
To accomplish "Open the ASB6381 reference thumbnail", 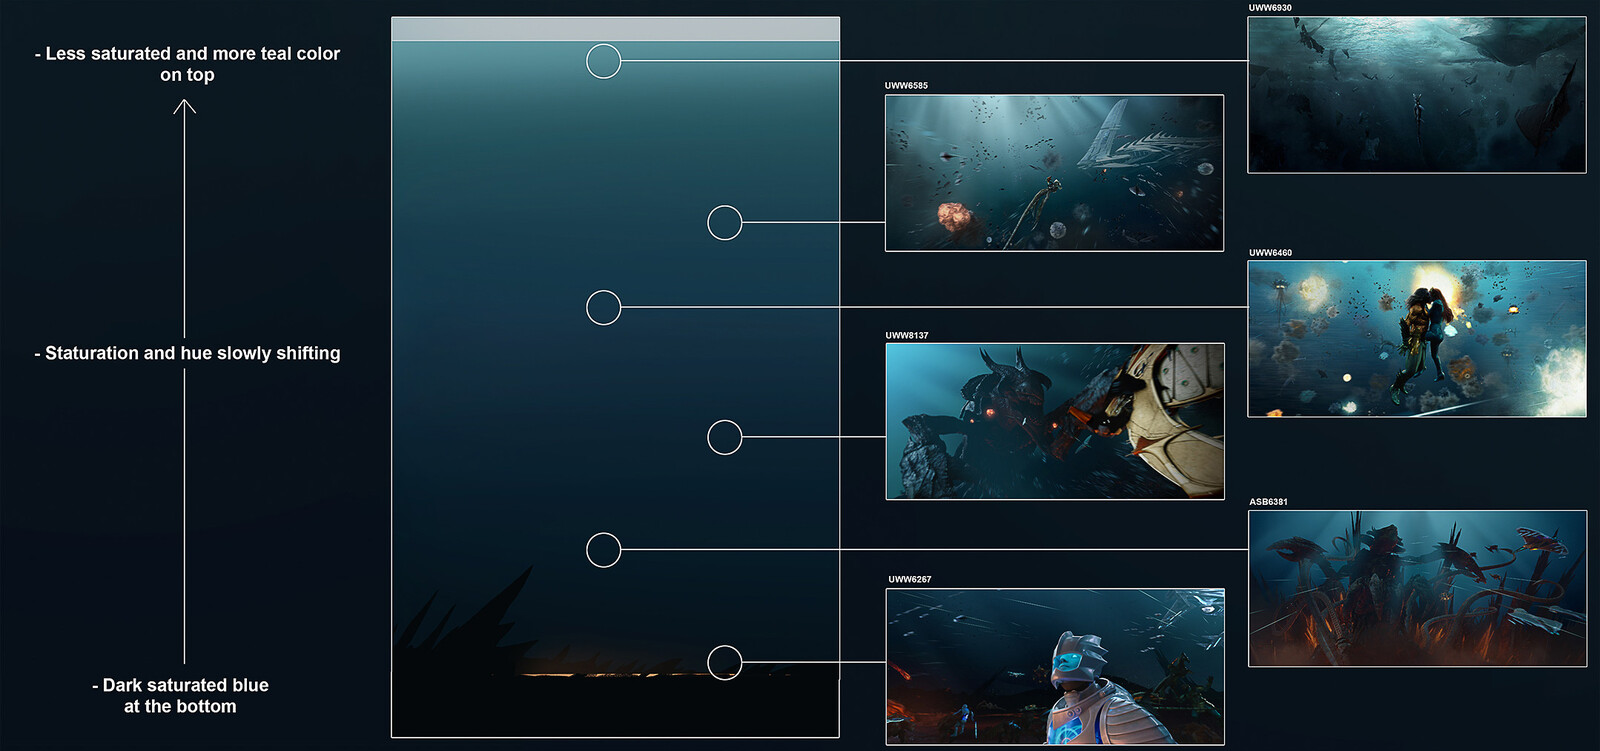I will (1418, 588).
